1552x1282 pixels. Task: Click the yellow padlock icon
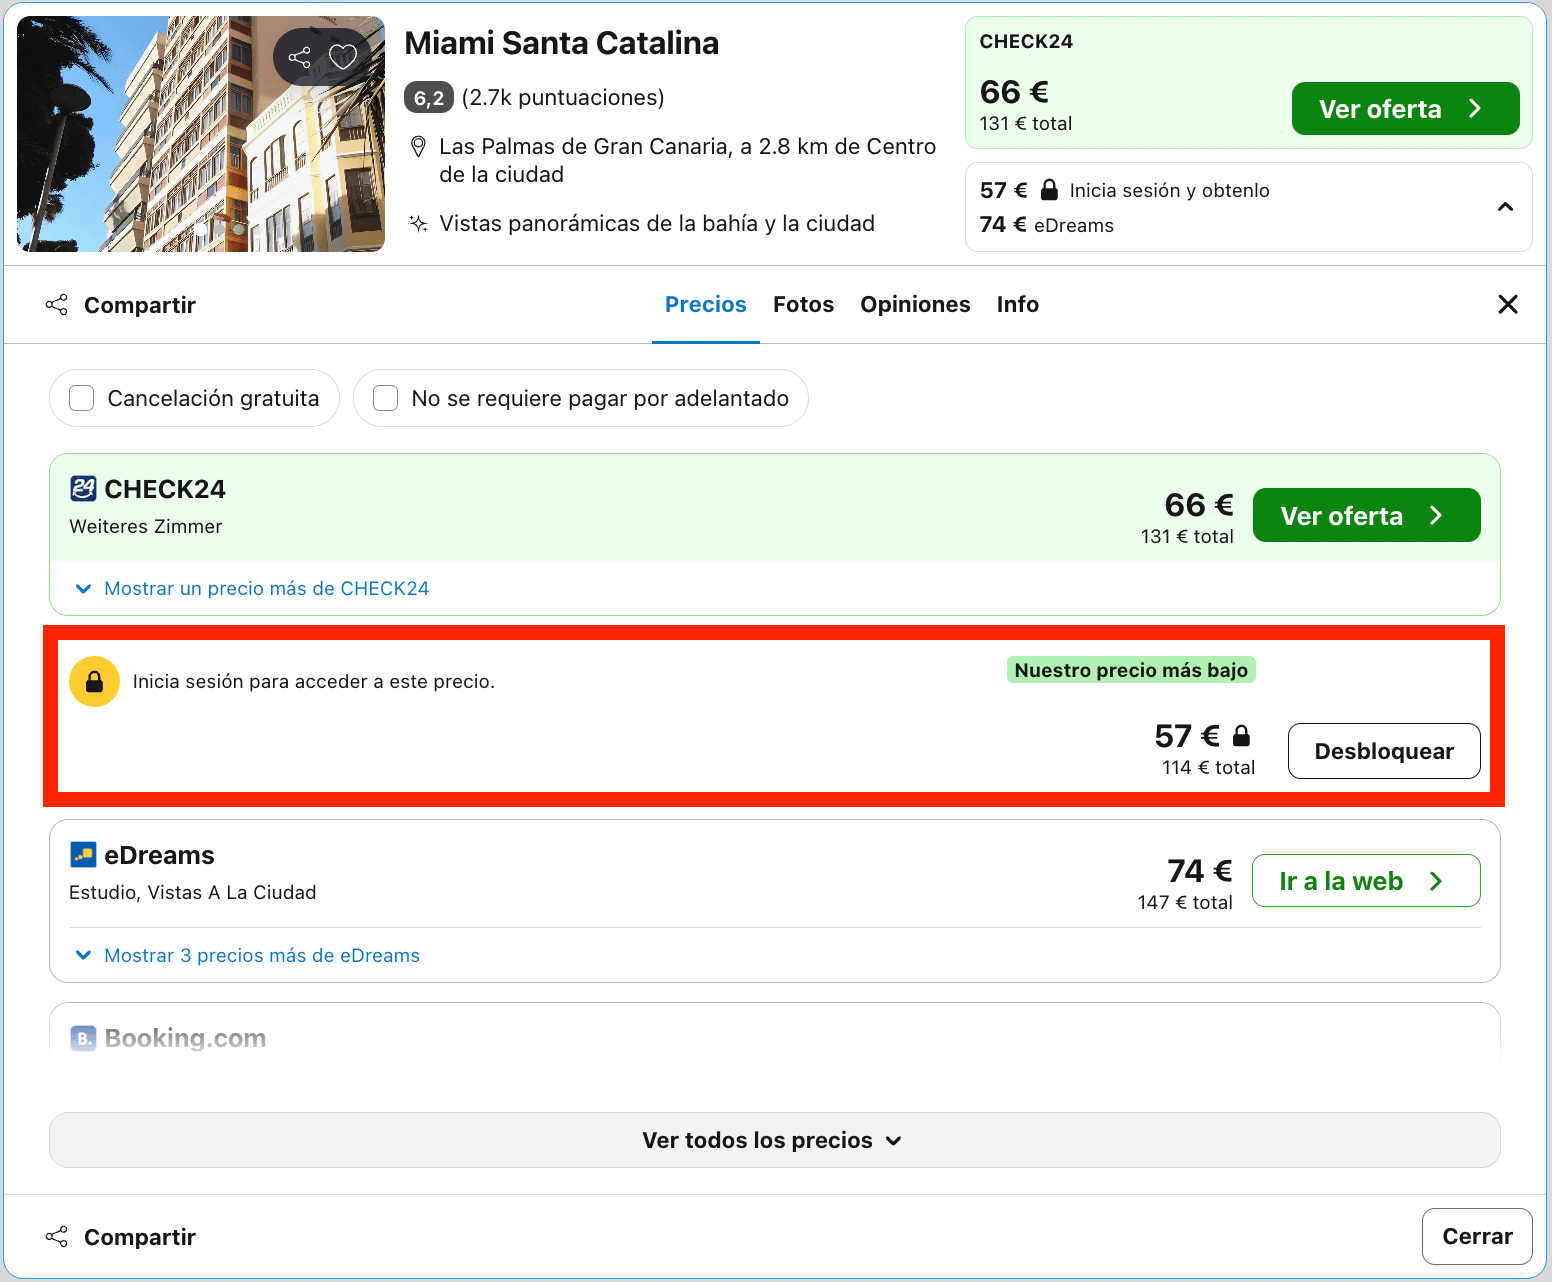[x=94, y=682]
